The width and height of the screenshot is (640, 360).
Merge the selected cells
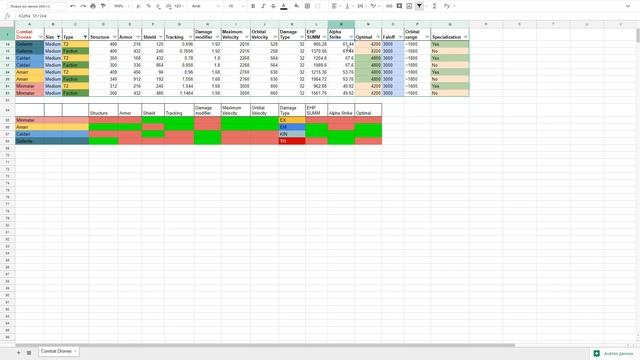pyautogui.click(x=318, y=6)
